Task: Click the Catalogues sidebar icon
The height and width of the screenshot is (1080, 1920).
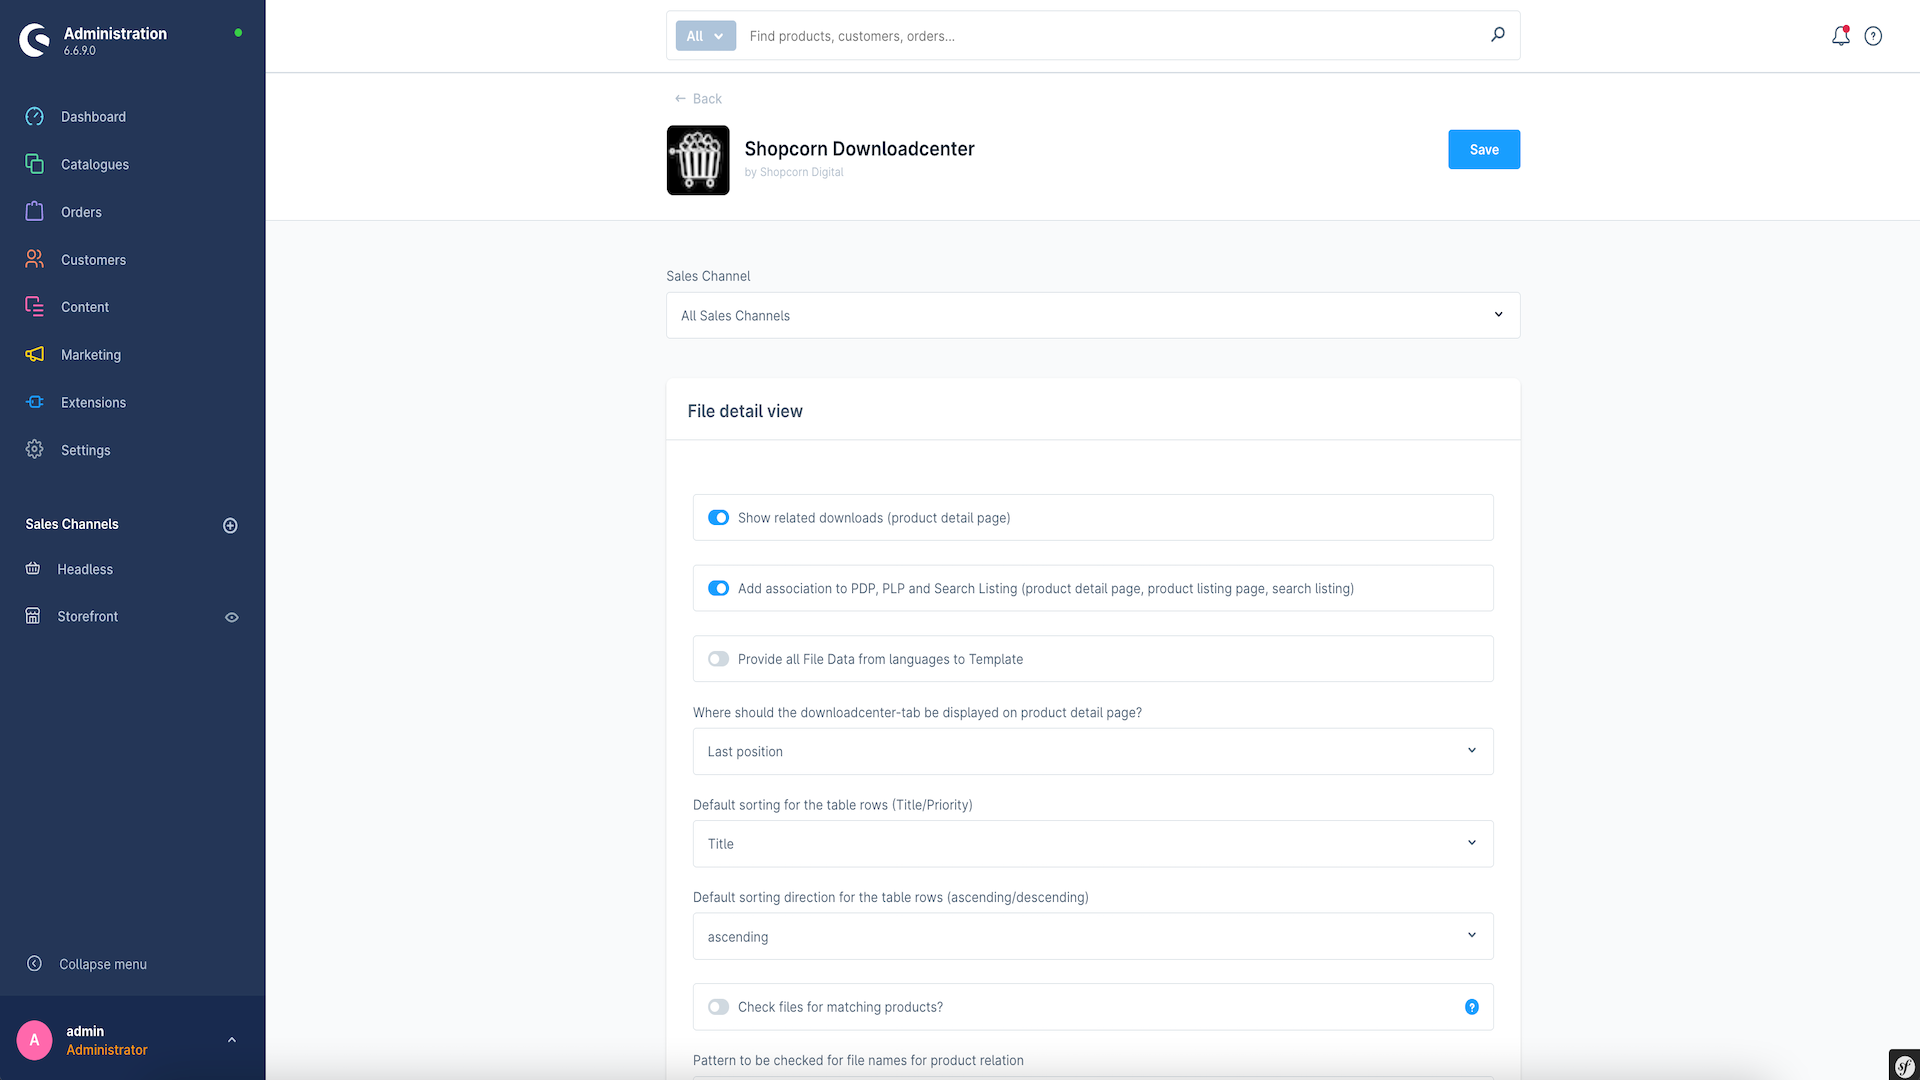Action: tap(34, 164)
